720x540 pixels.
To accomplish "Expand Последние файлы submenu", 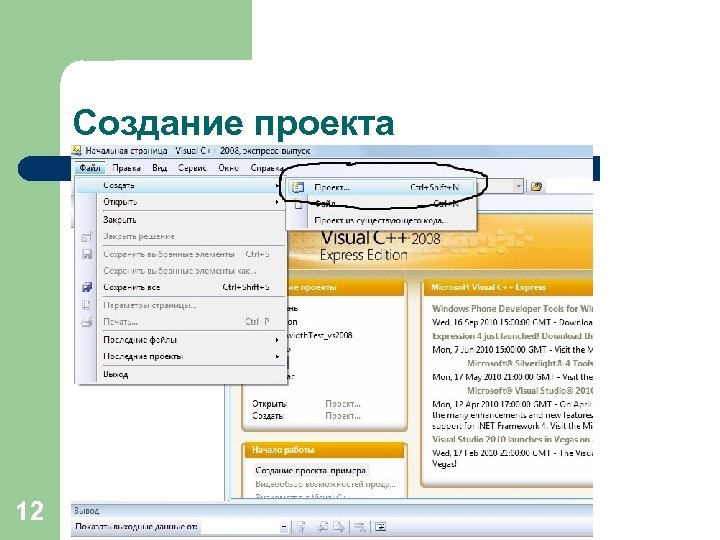I will pyautogui.click(x=179, y=340).
